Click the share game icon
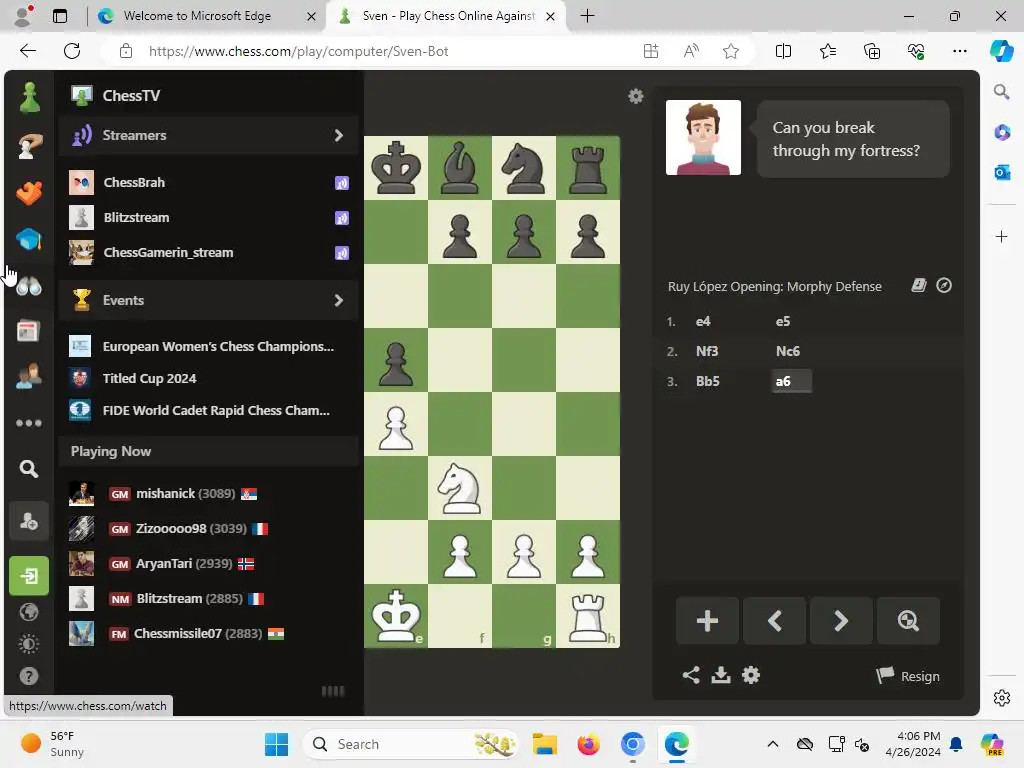This screenshot has height=768, width=1024. pyautogui.click(x=691, y=675)
